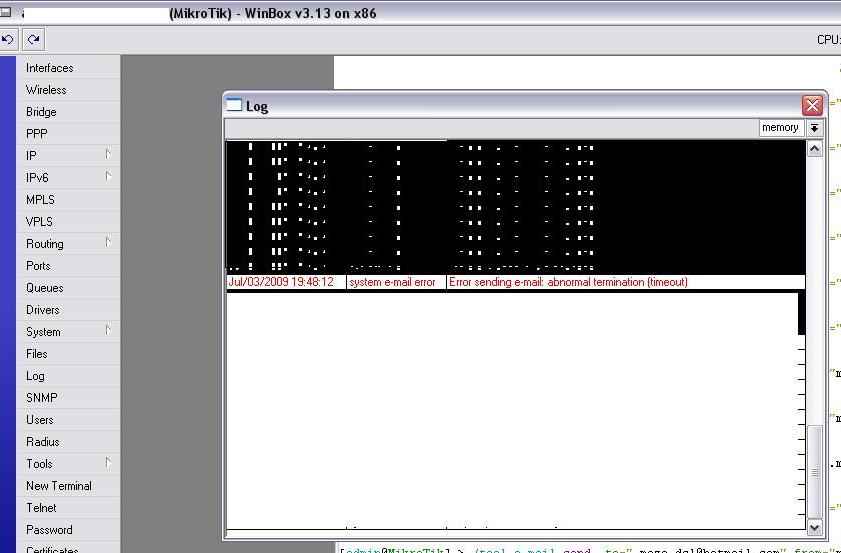Open the PPP menu
Viewport: 841px width, 553px height.
[x=68, y=134]
